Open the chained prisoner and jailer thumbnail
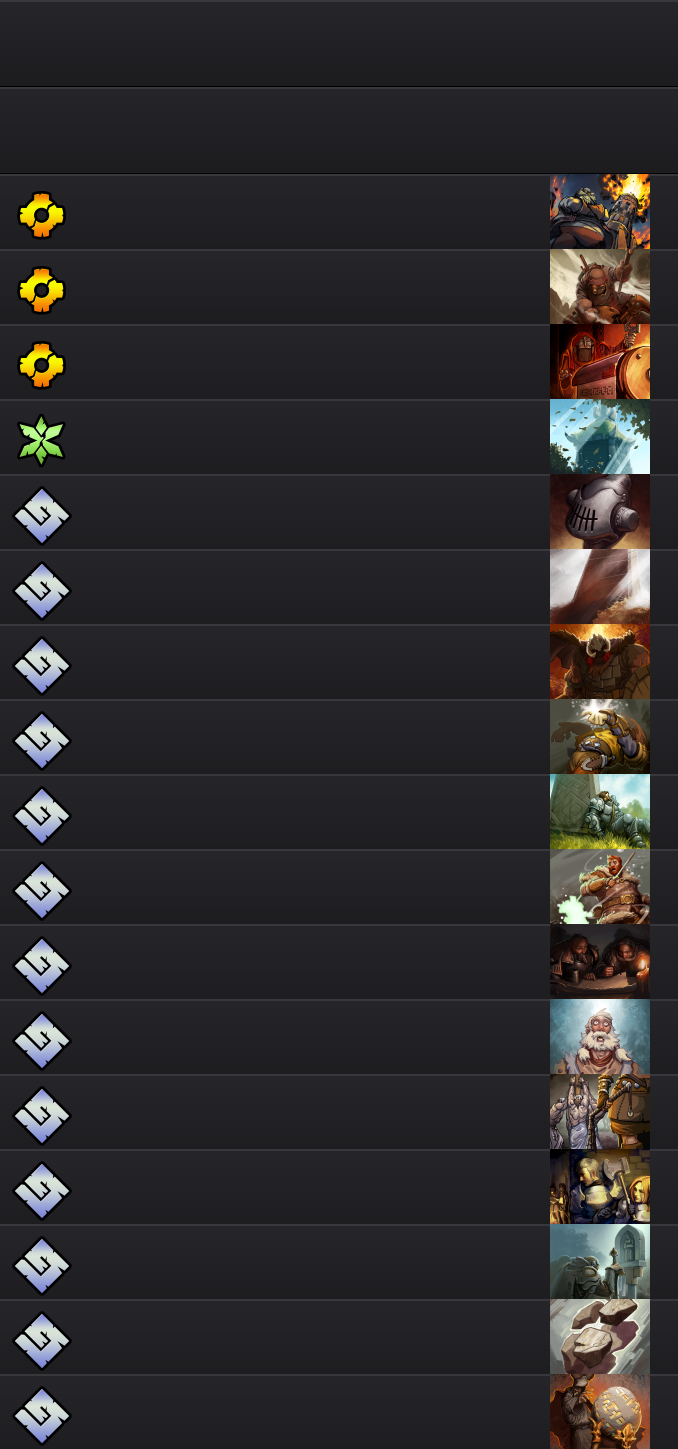The height and width of the screenshot is (1449, 678). coord(600,1112)
